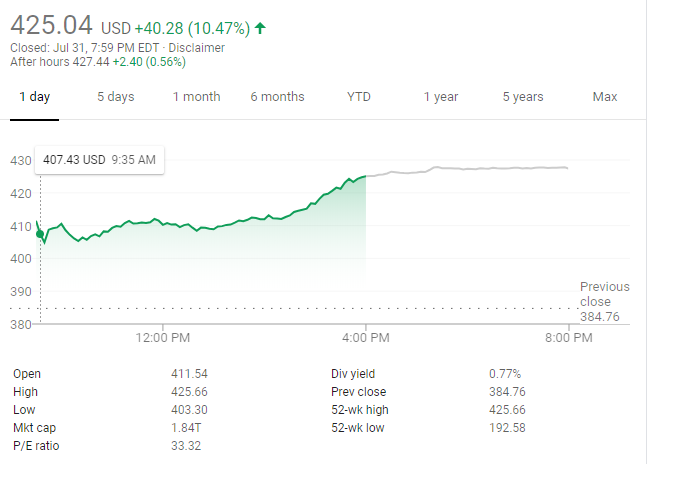Click the green up-arrow price indicator
Screen dimensions: 674x484
coord(261,28)
